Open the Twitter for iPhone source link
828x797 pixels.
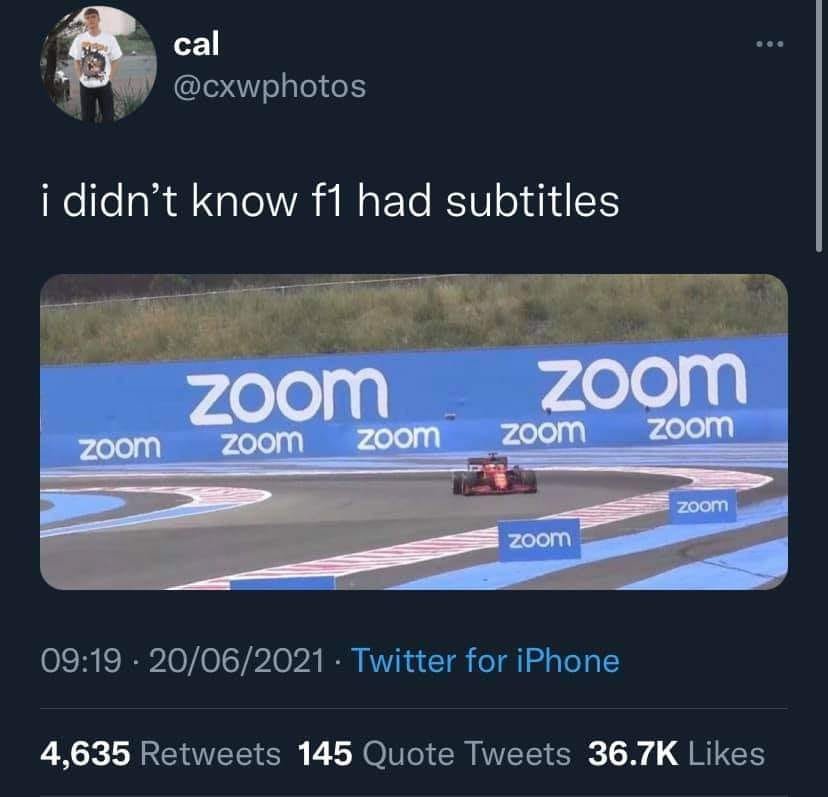[485, 661]
